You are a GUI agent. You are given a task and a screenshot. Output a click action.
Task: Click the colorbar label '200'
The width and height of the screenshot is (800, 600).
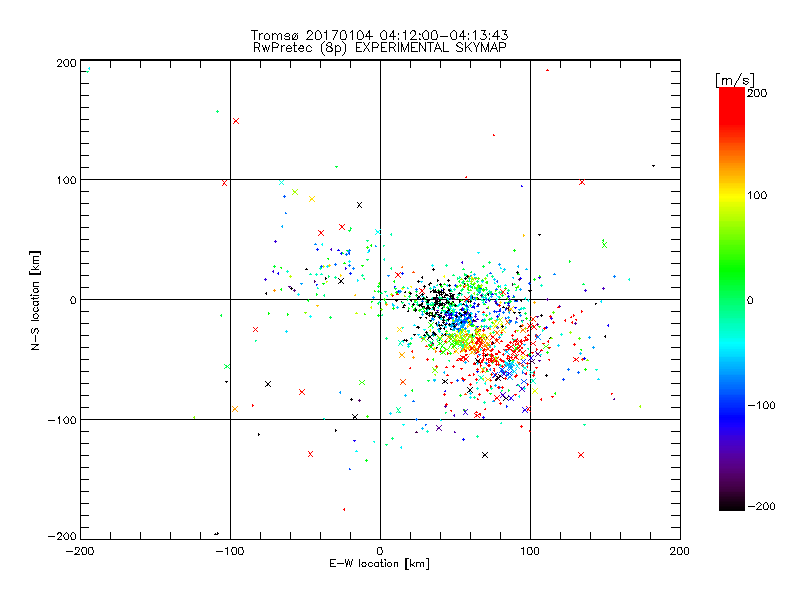757,93
